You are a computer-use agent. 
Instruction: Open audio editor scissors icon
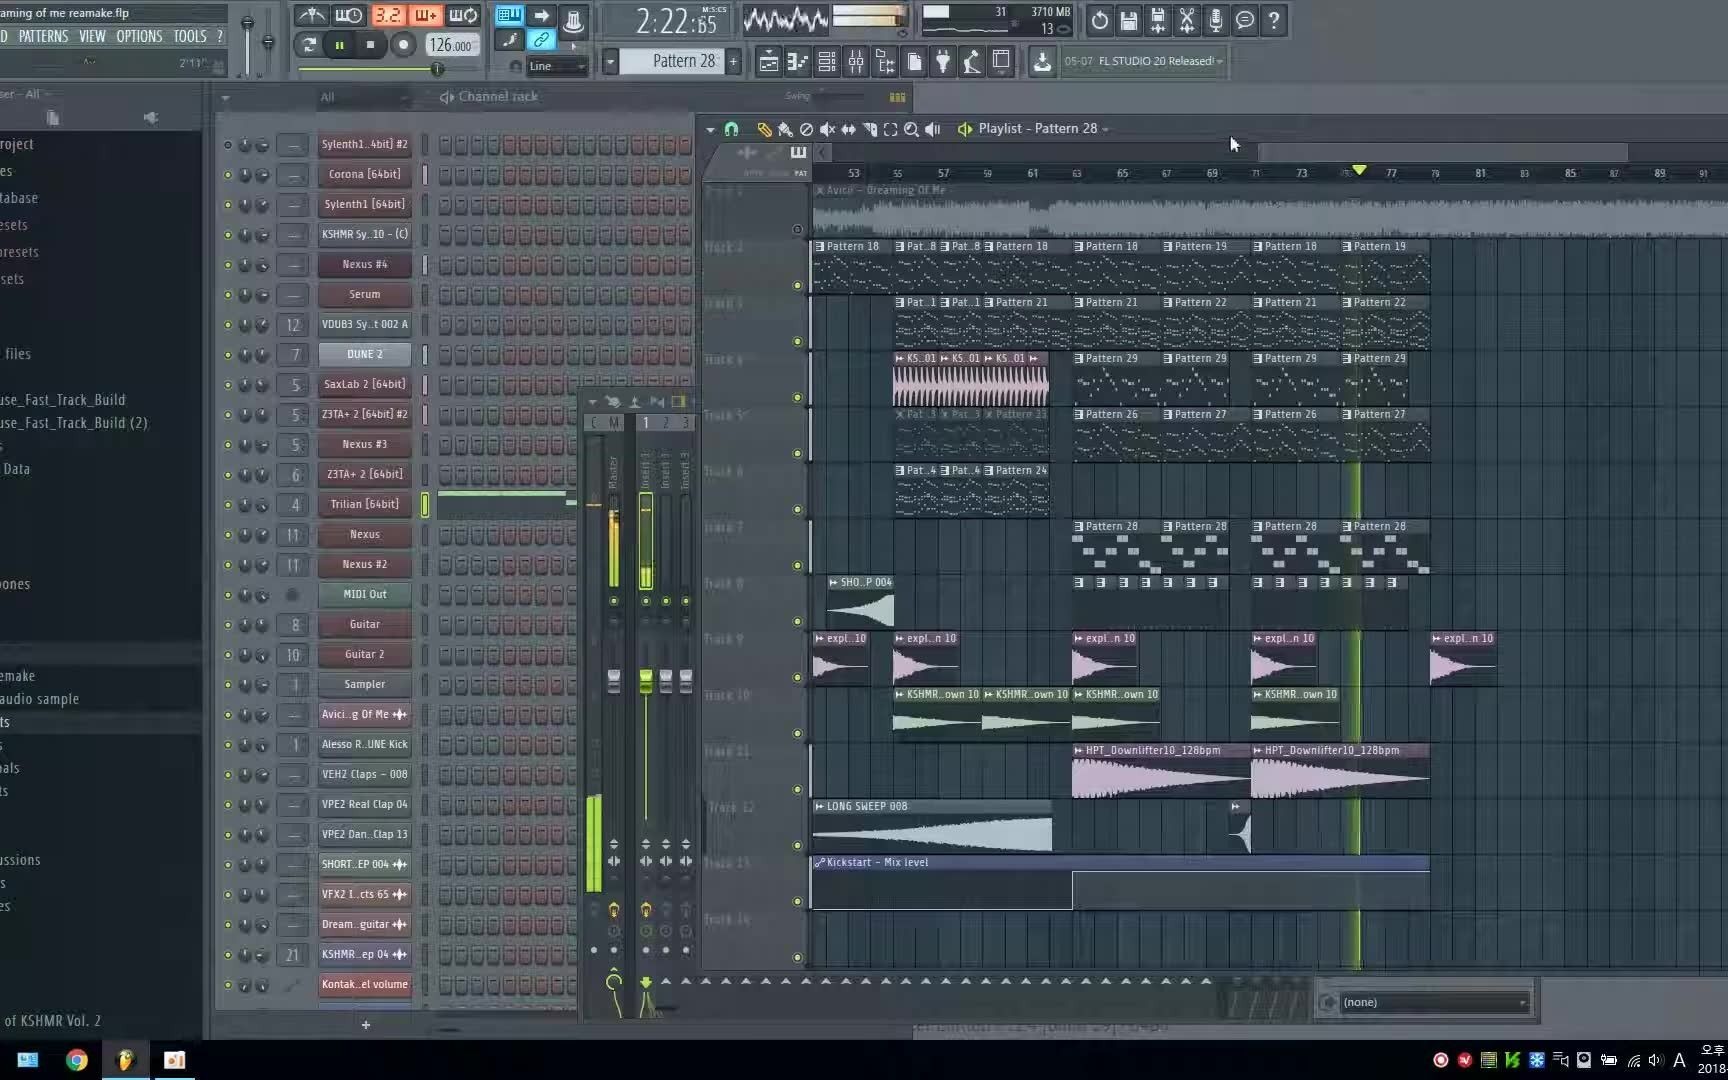[x=1186, y=20]
